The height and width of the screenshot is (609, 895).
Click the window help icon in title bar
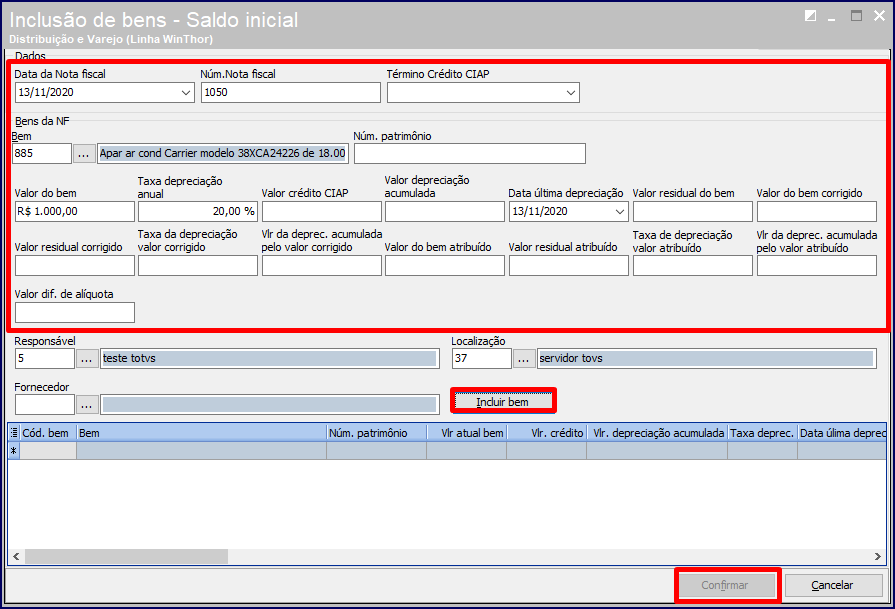pyautogui.click(x=810, y=16)
